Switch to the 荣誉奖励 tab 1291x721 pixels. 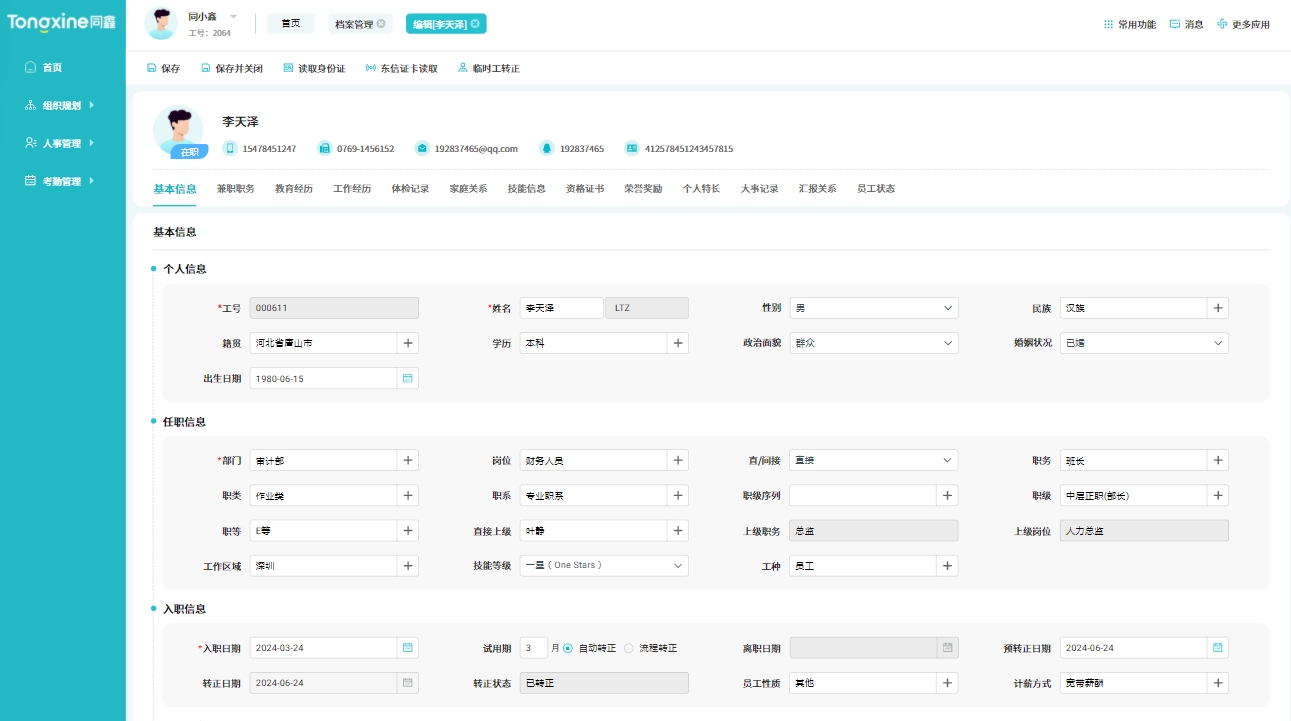(643, 188)
